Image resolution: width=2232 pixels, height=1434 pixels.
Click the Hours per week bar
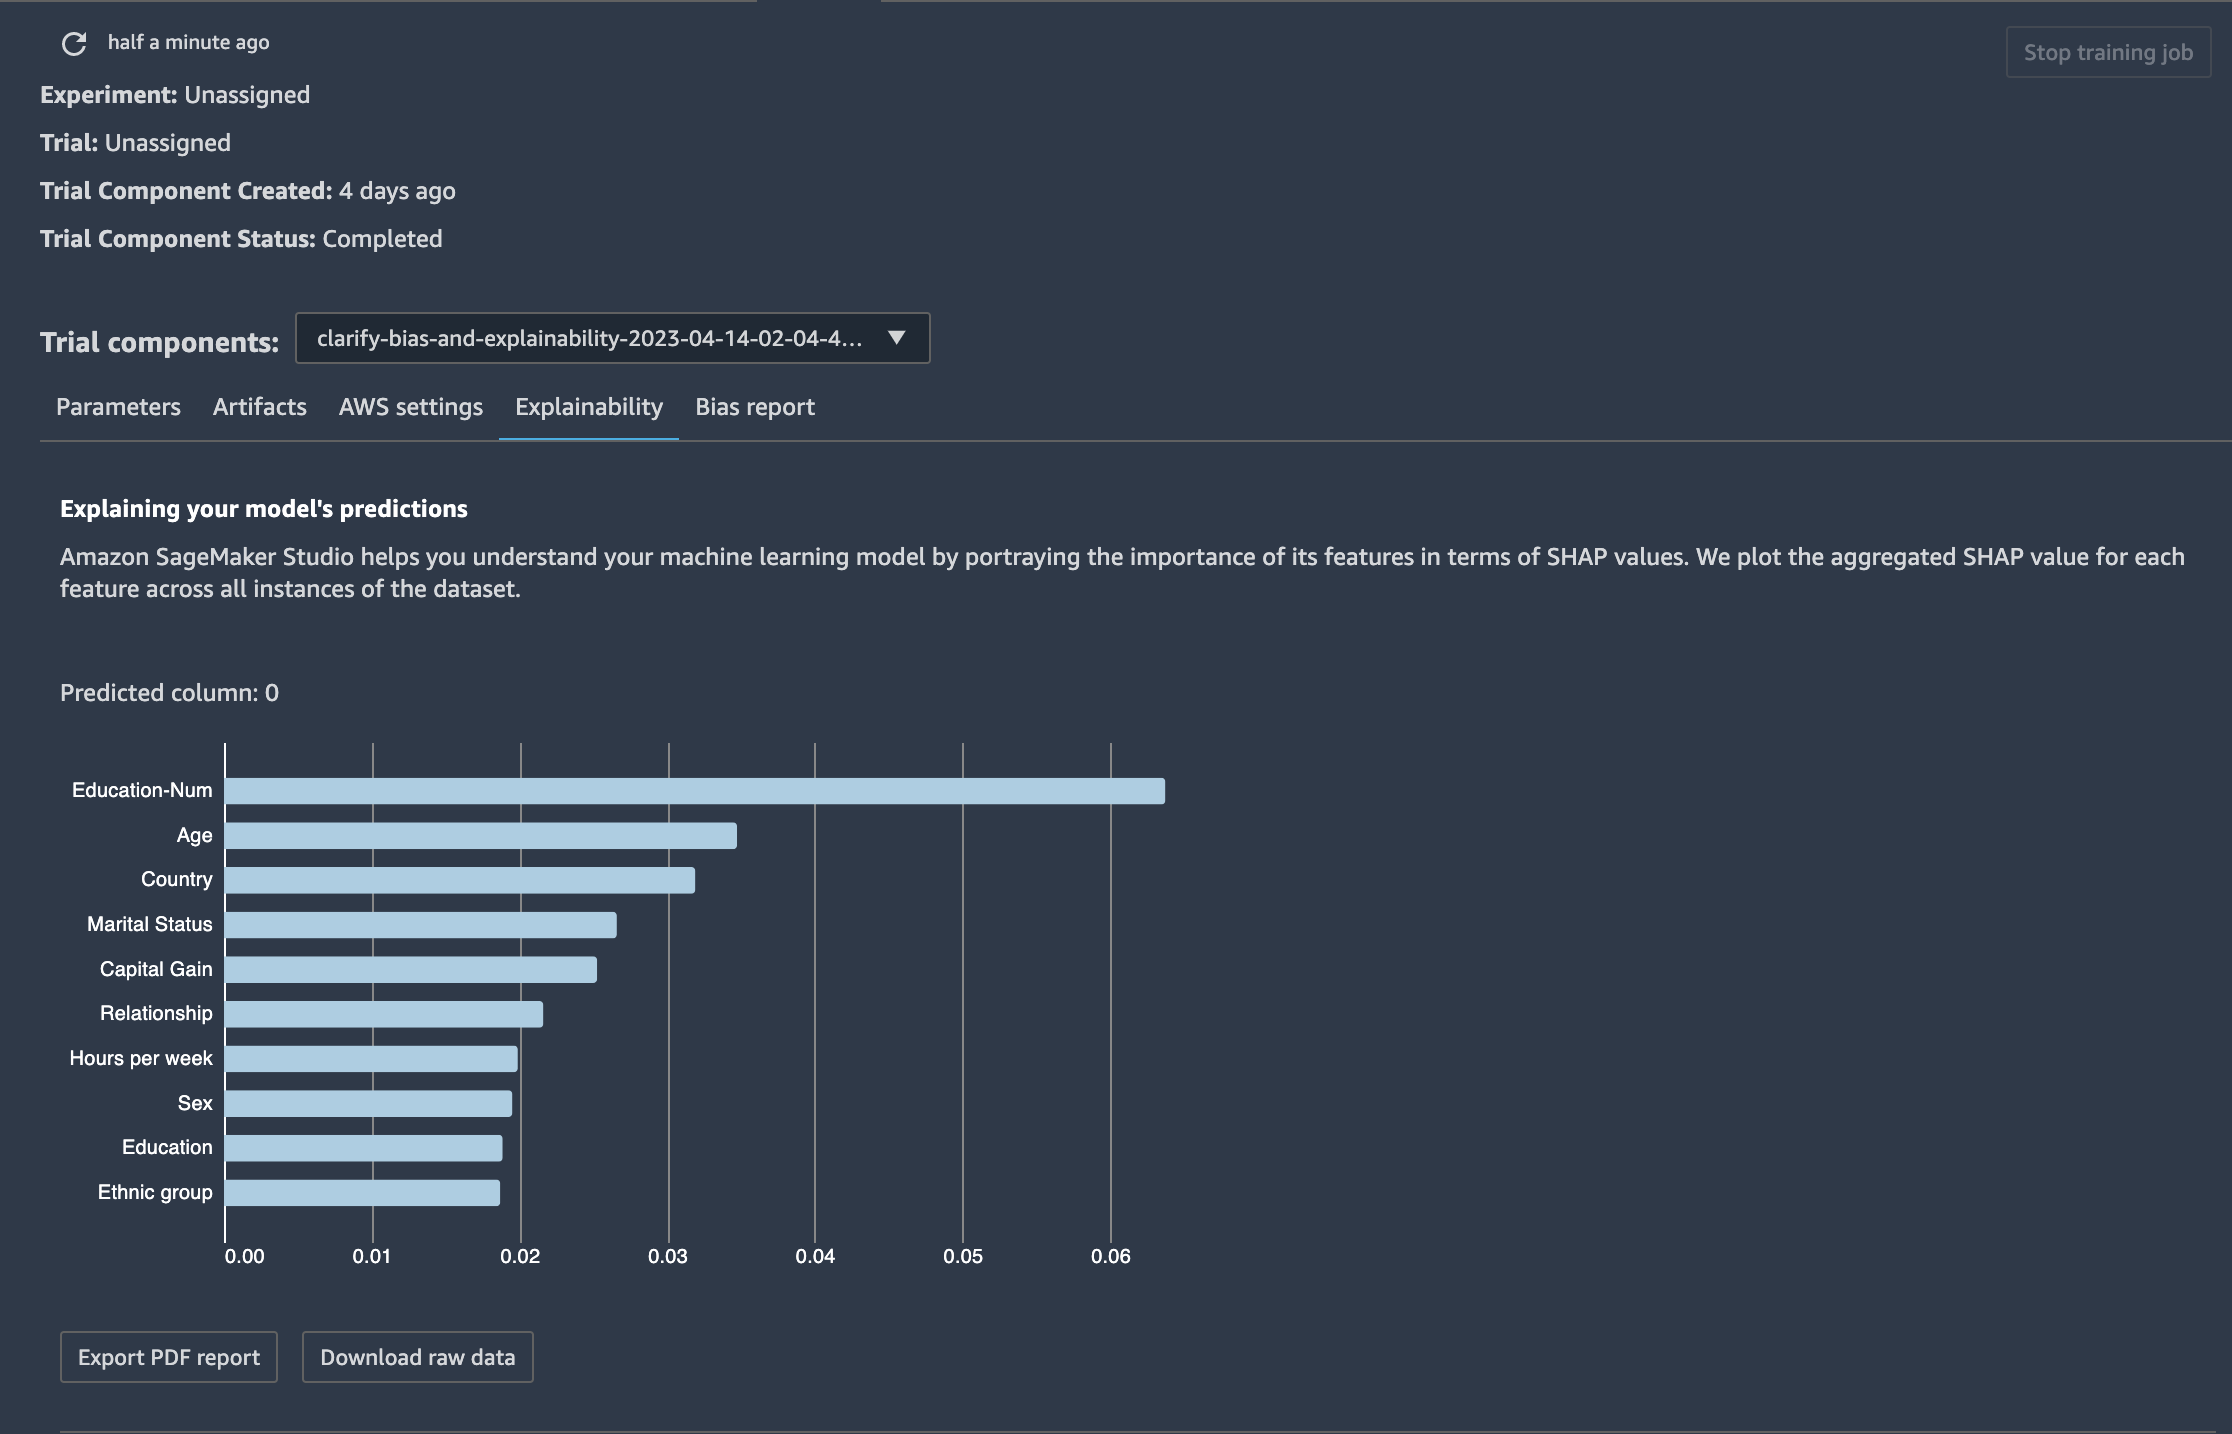coord(371,1059)
